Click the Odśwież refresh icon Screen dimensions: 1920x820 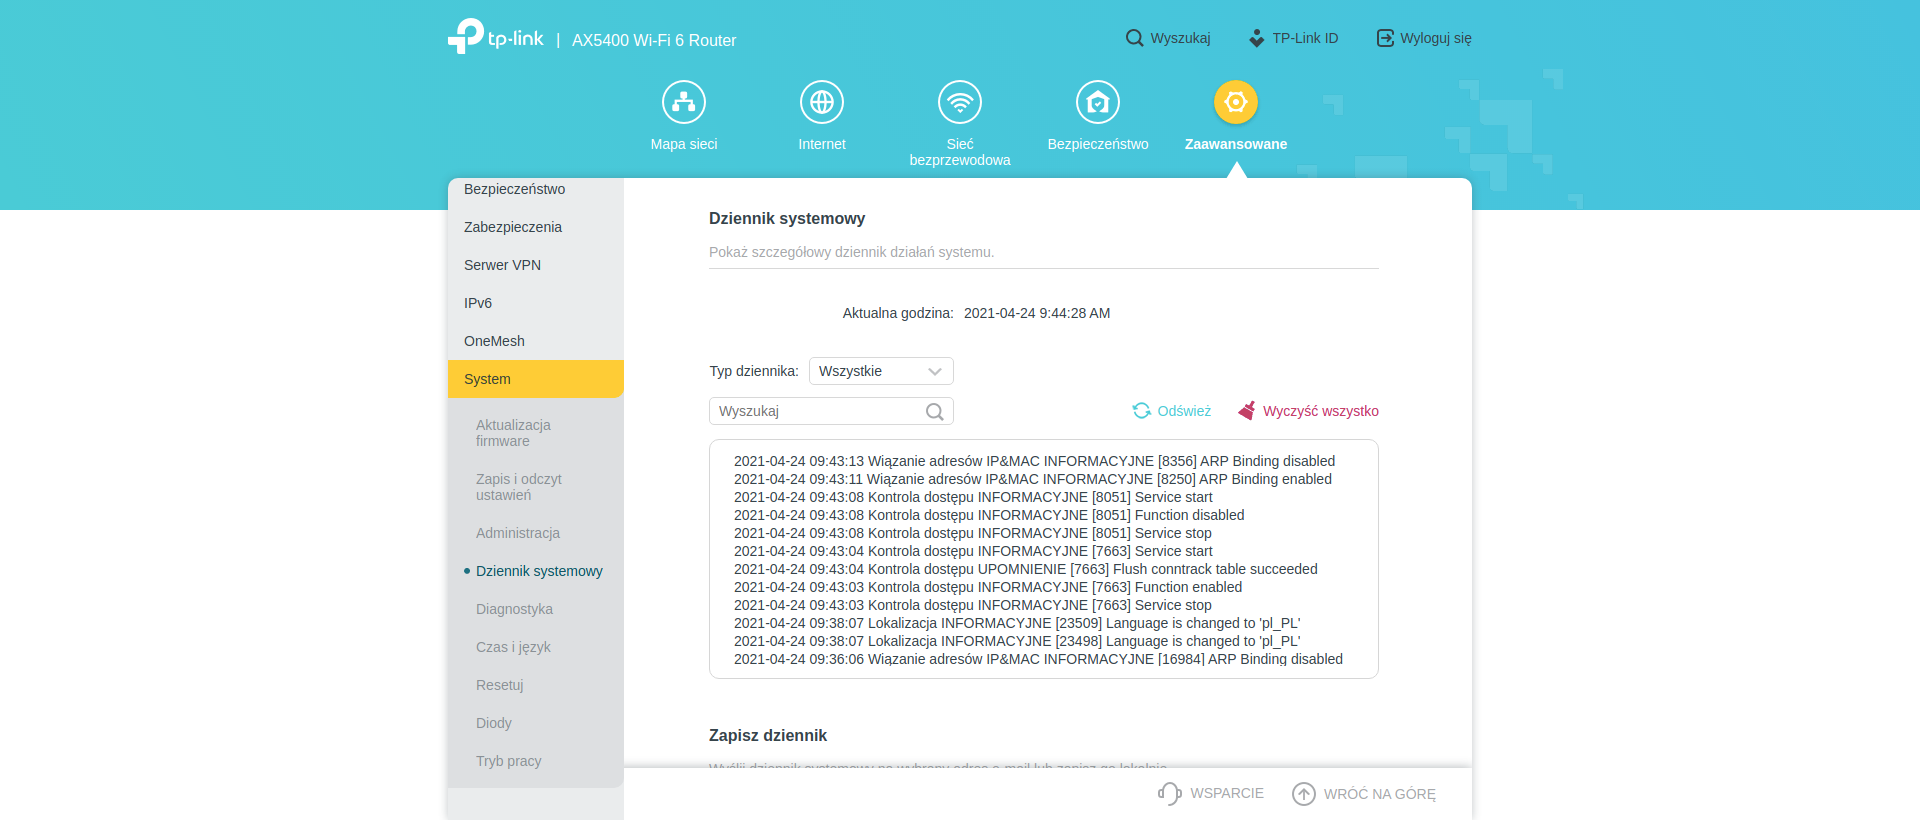tap(1141, 411)
